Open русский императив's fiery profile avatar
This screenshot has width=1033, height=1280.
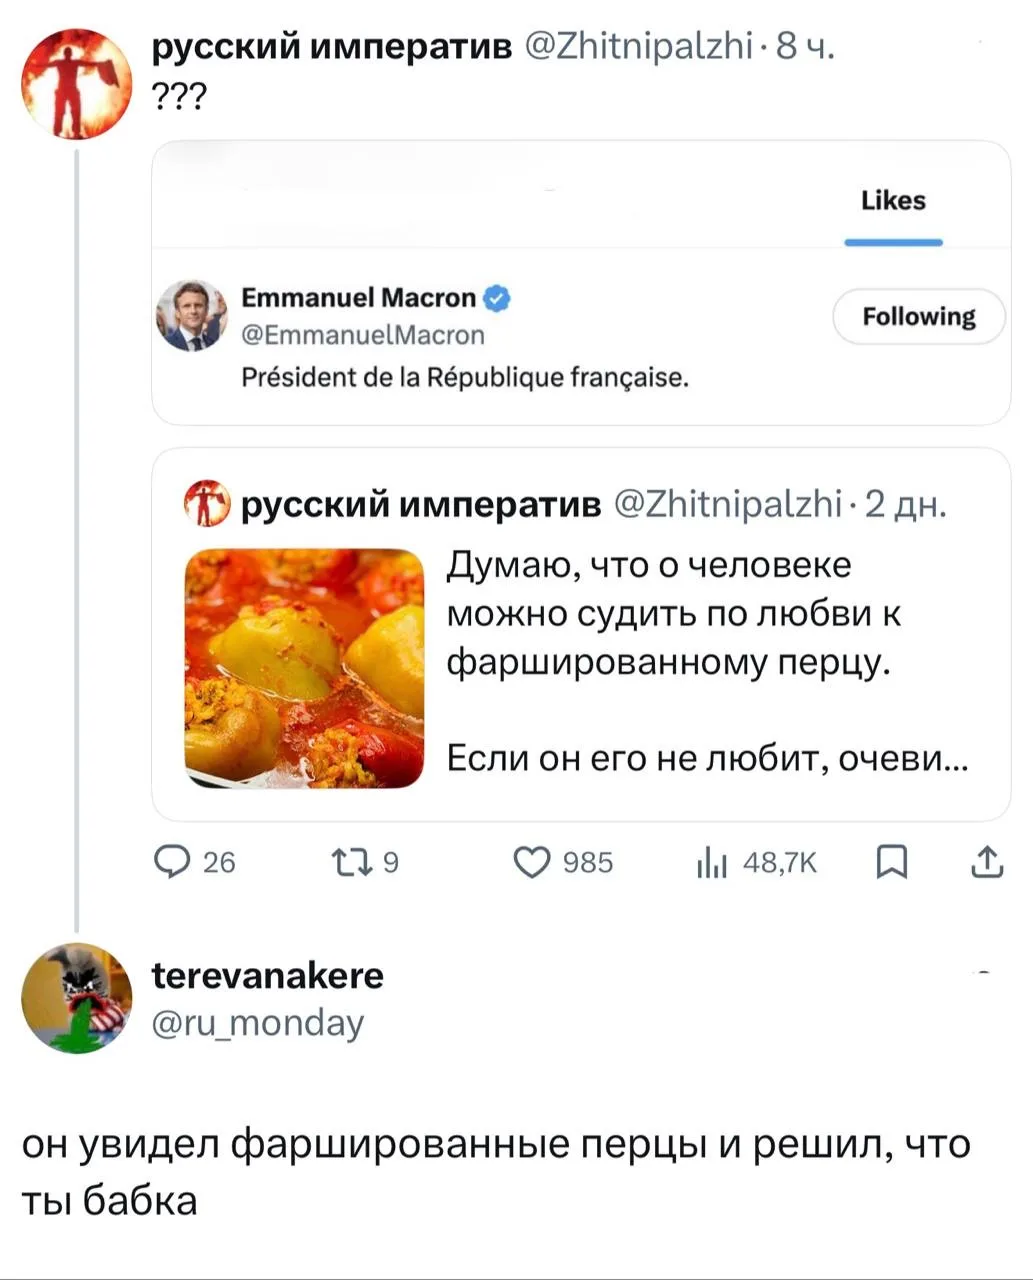[77, 83]
